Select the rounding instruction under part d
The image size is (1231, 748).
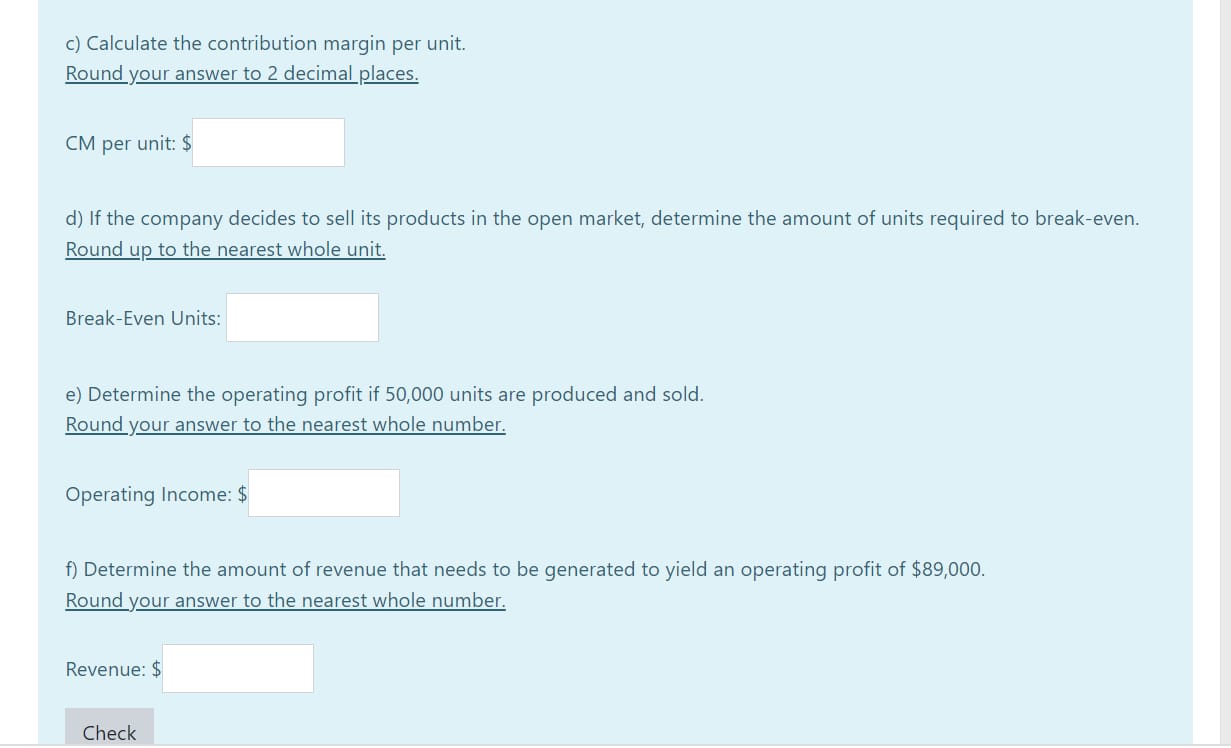point(224,249)
